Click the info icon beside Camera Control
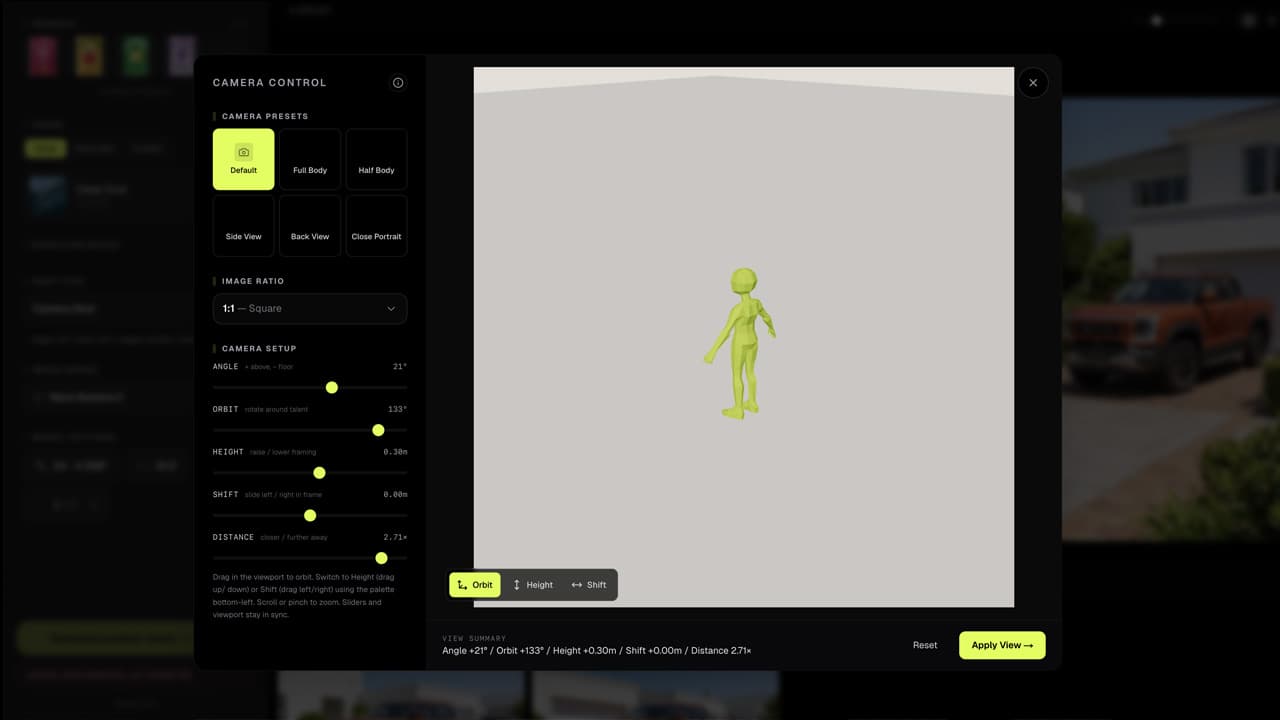Screen dimensions: 1280x720 point(398,83)
